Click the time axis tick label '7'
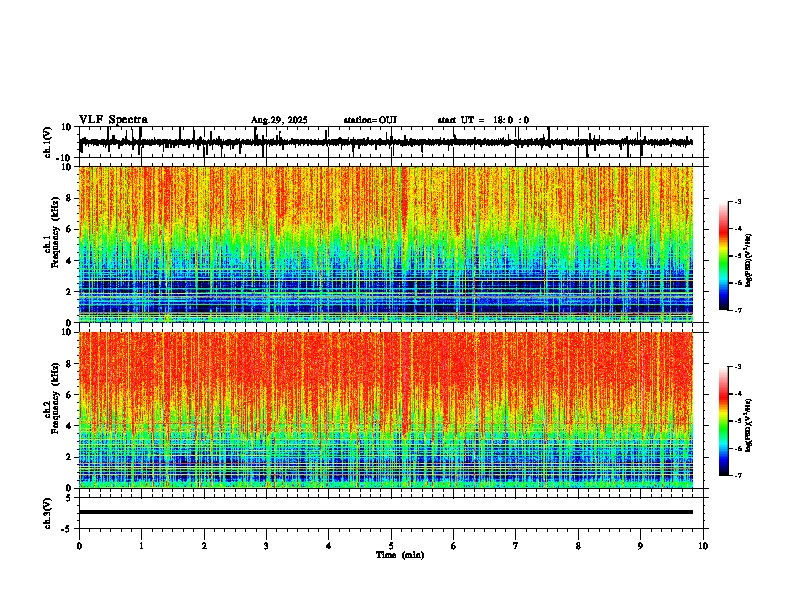This screenshot has width=792, height=612. pyautogui.click(x=516, y=546)
